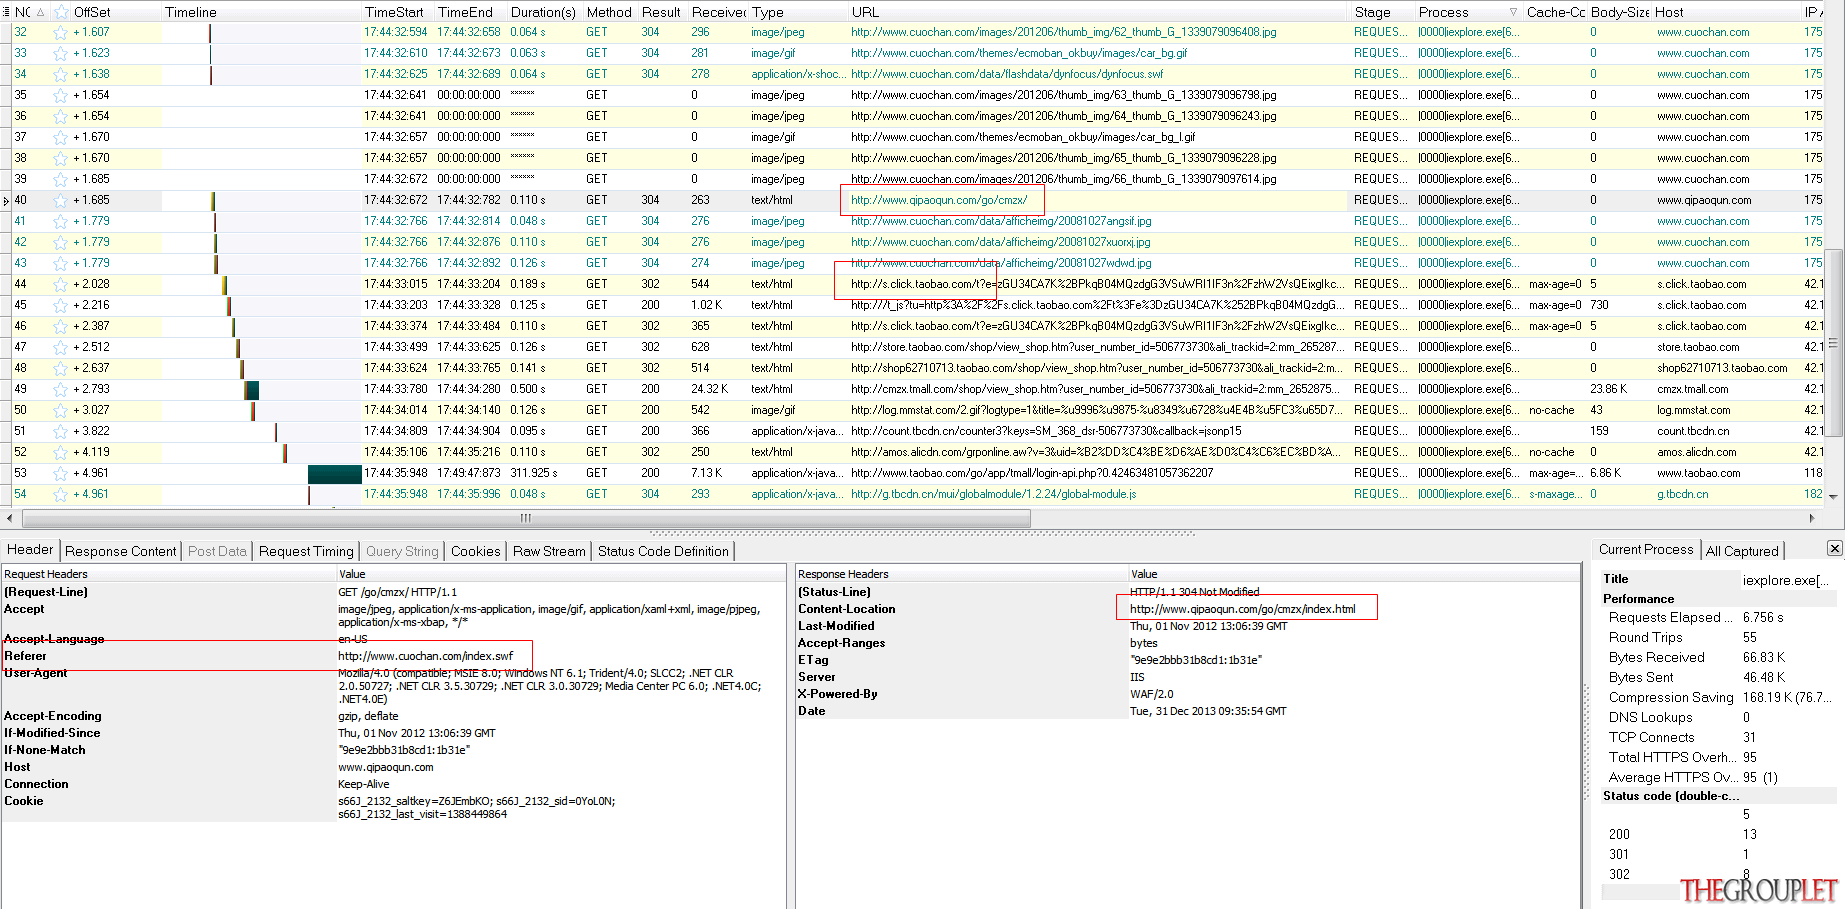1845x909 pixels.
Task: Toggle the star on row 40
Action: tap(60, 200)
